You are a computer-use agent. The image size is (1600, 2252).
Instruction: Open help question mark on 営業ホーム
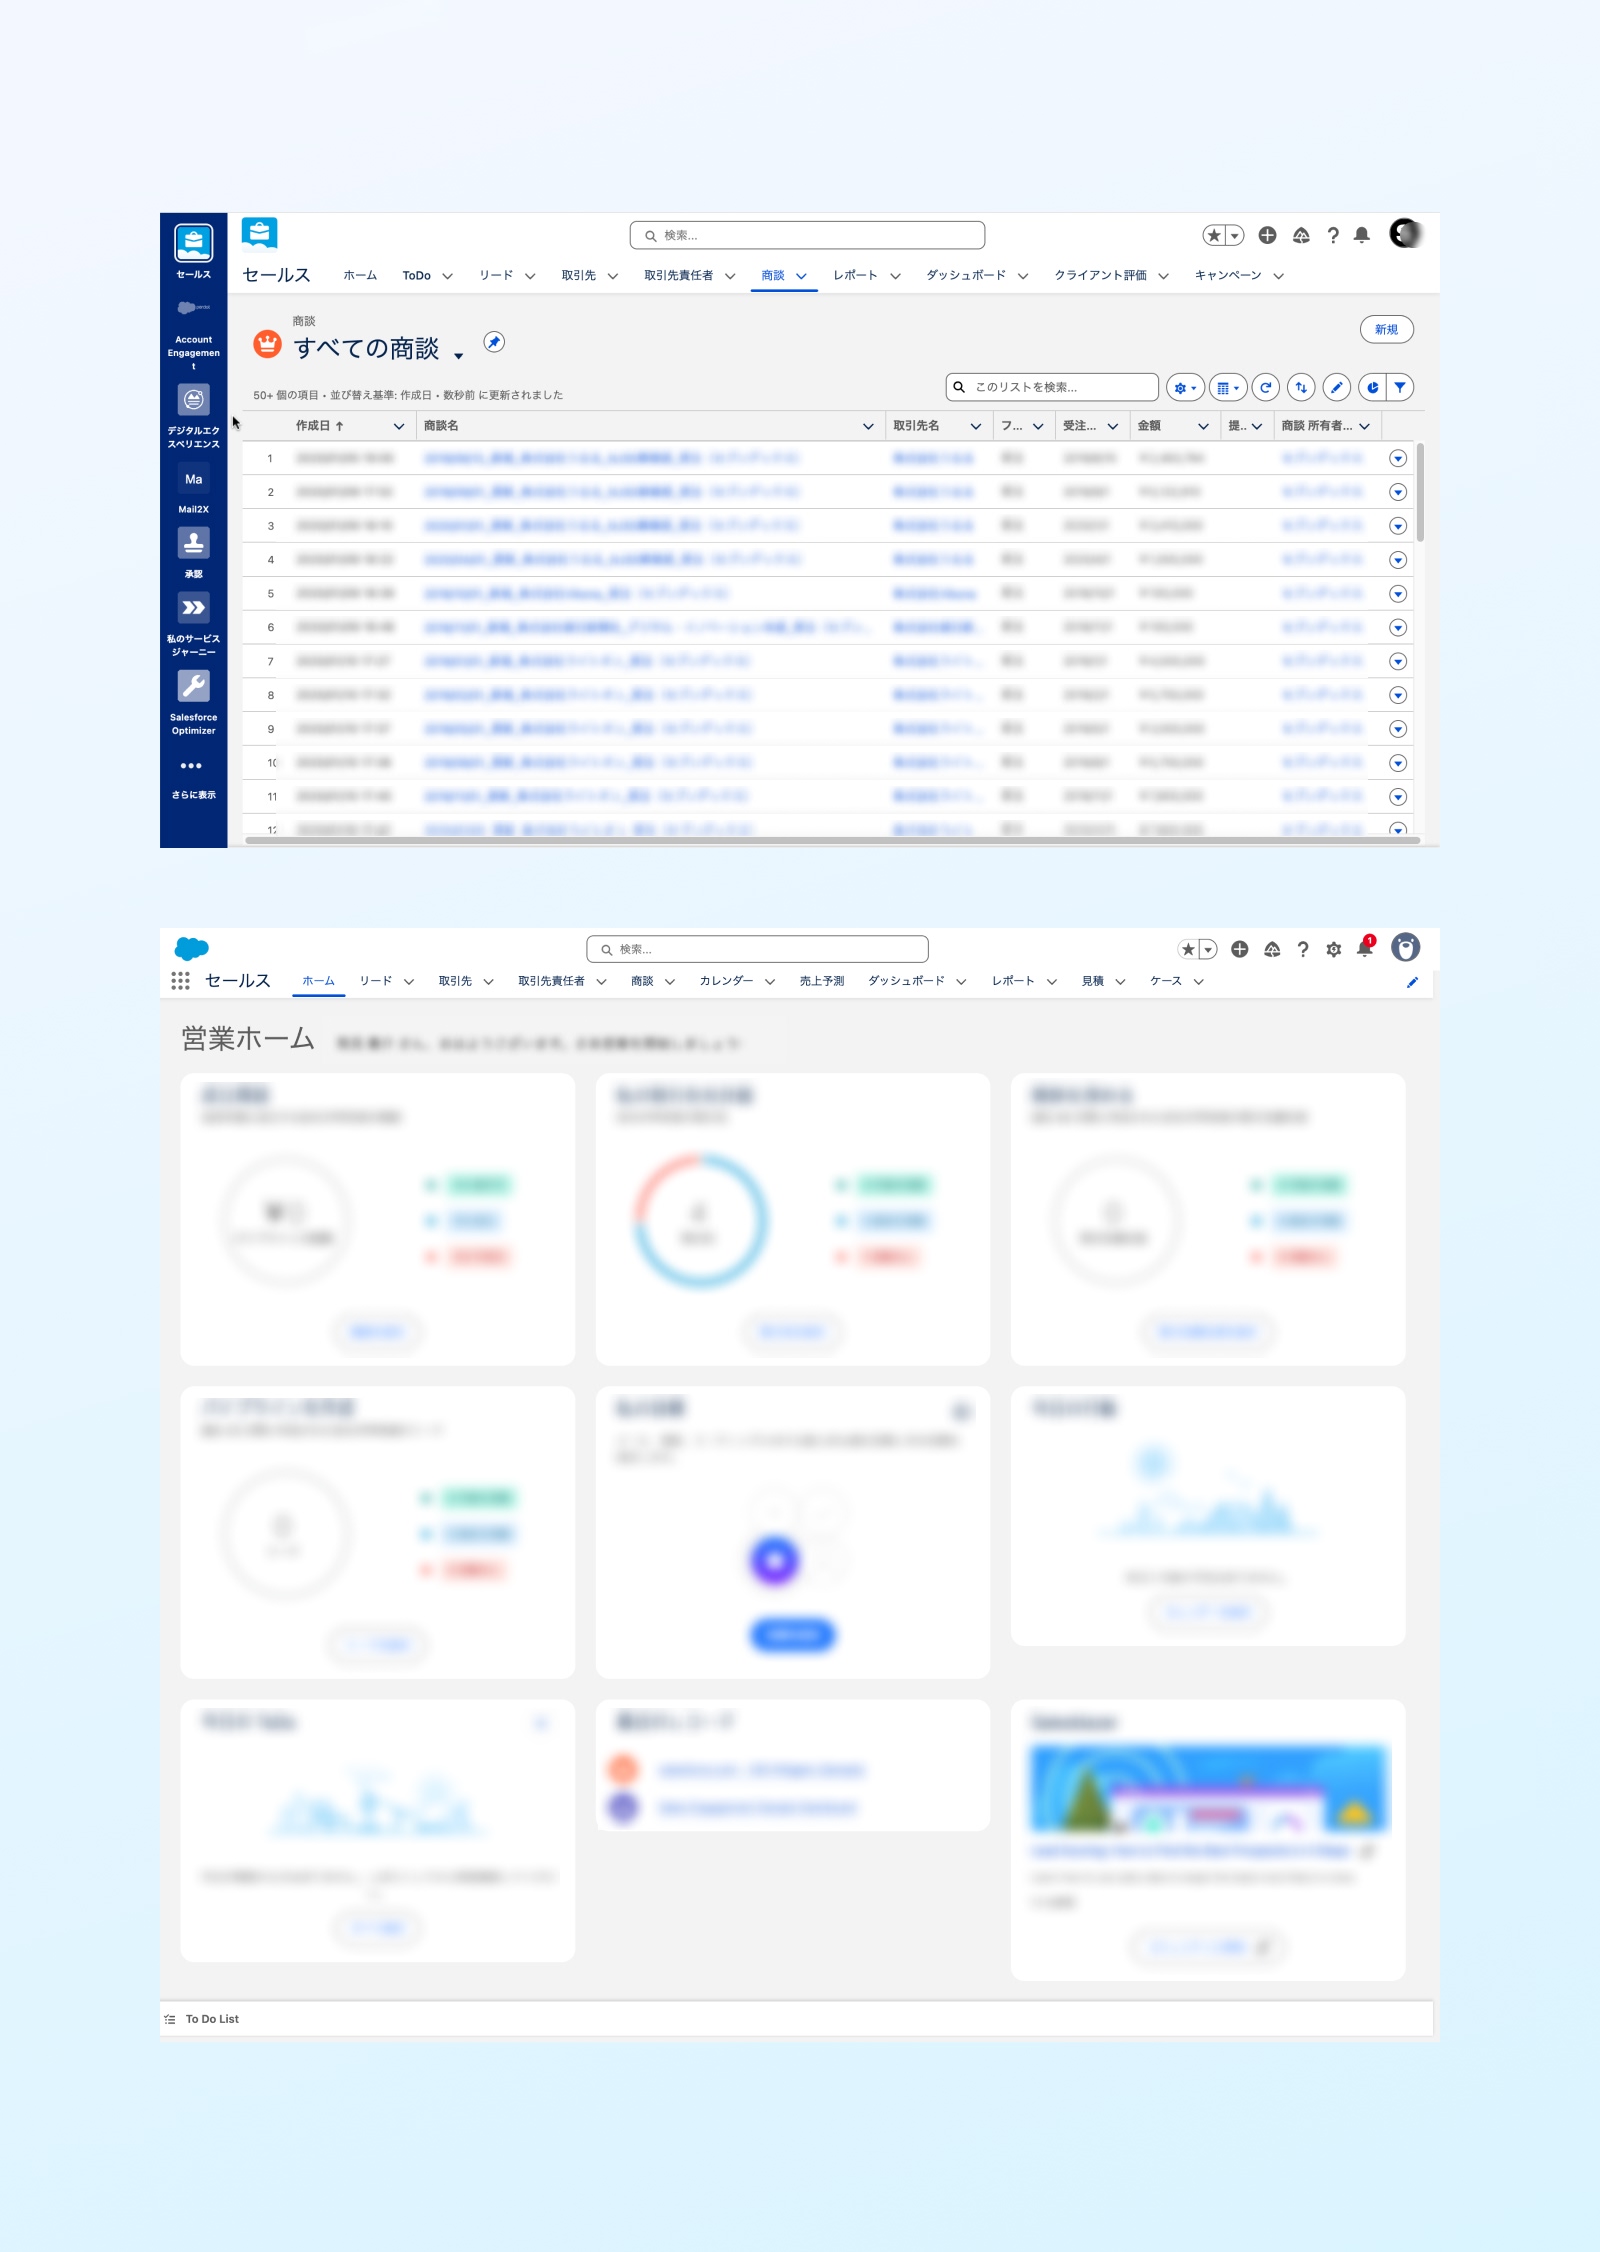[1303, 950]
